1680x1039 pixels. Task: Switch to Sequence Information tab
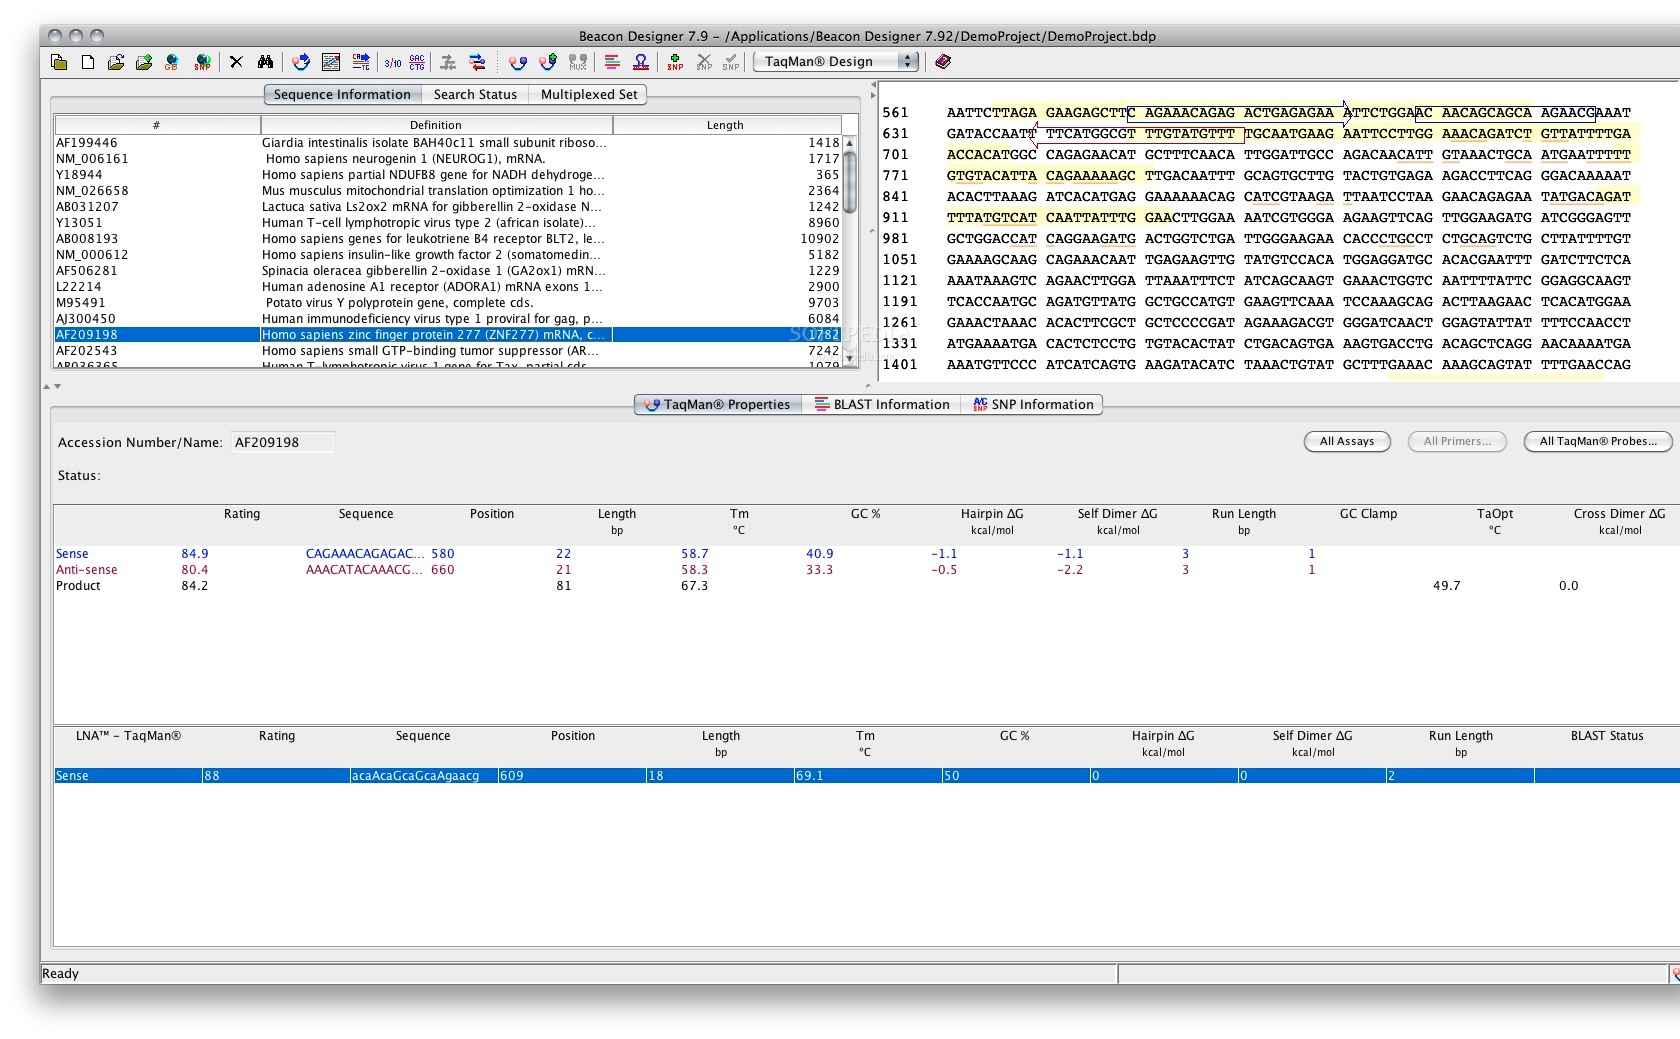coord(342,95)
